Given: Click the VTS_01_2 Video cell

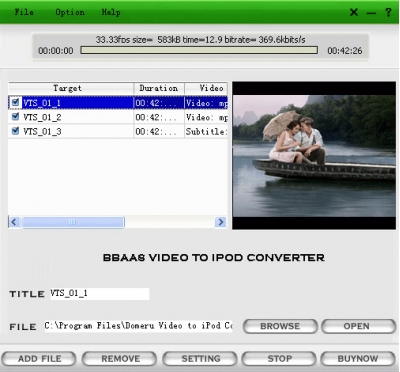Looking at the screenshot, I should click(x=206, y=117).
